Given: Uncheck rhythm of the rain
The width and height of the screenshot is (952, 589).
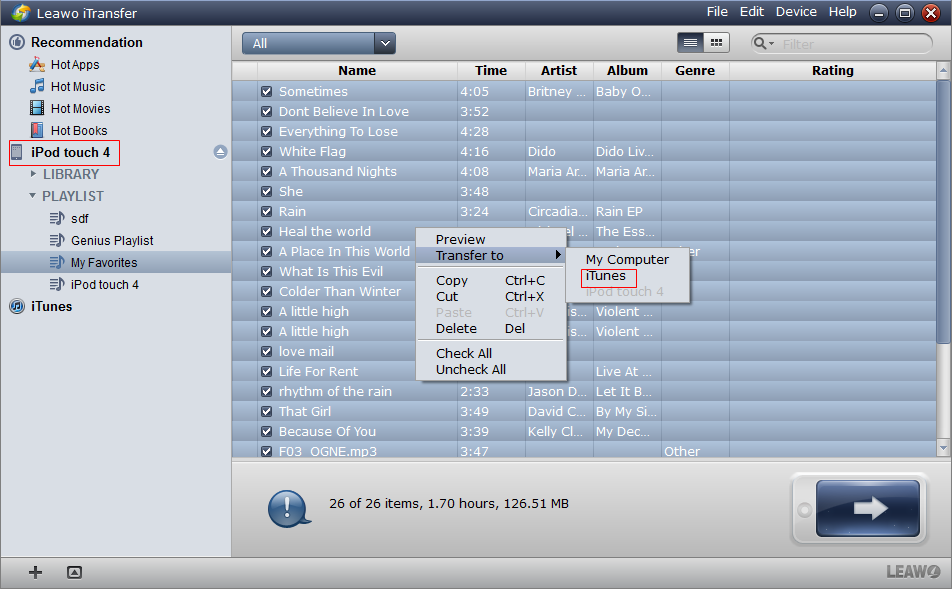Looking at the screenshot, I should tap(266, 391).
